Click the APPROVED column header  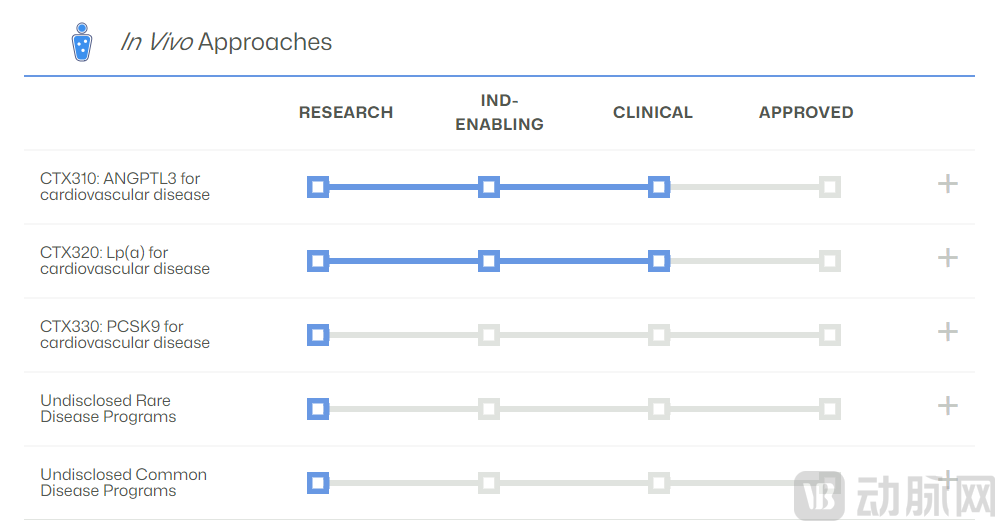(x=806, y=113)
